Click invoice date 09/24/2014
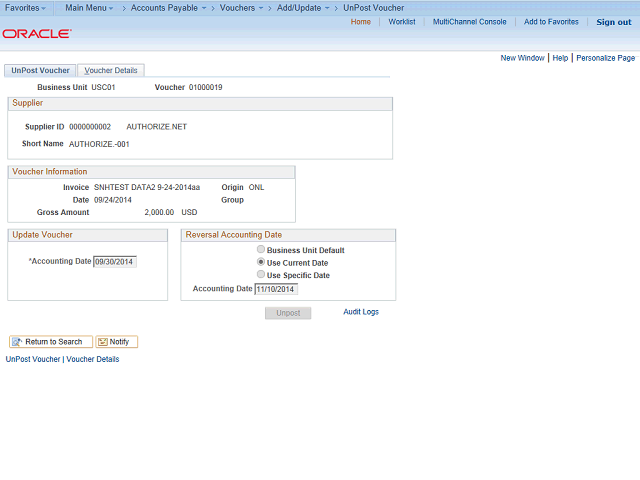This screenshot has height=480, width=640. point(113,200)
